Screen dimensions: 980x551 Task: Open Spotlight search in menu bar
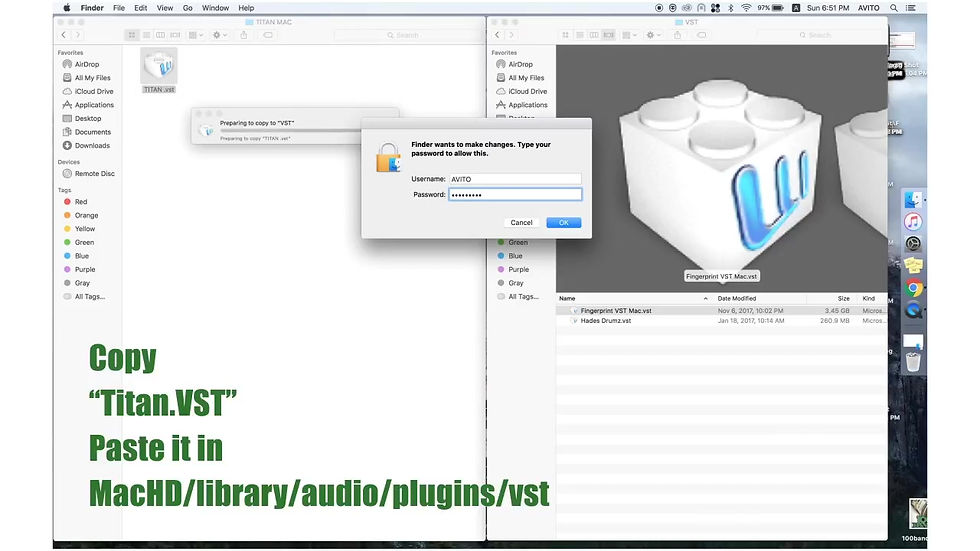[894, 8]
